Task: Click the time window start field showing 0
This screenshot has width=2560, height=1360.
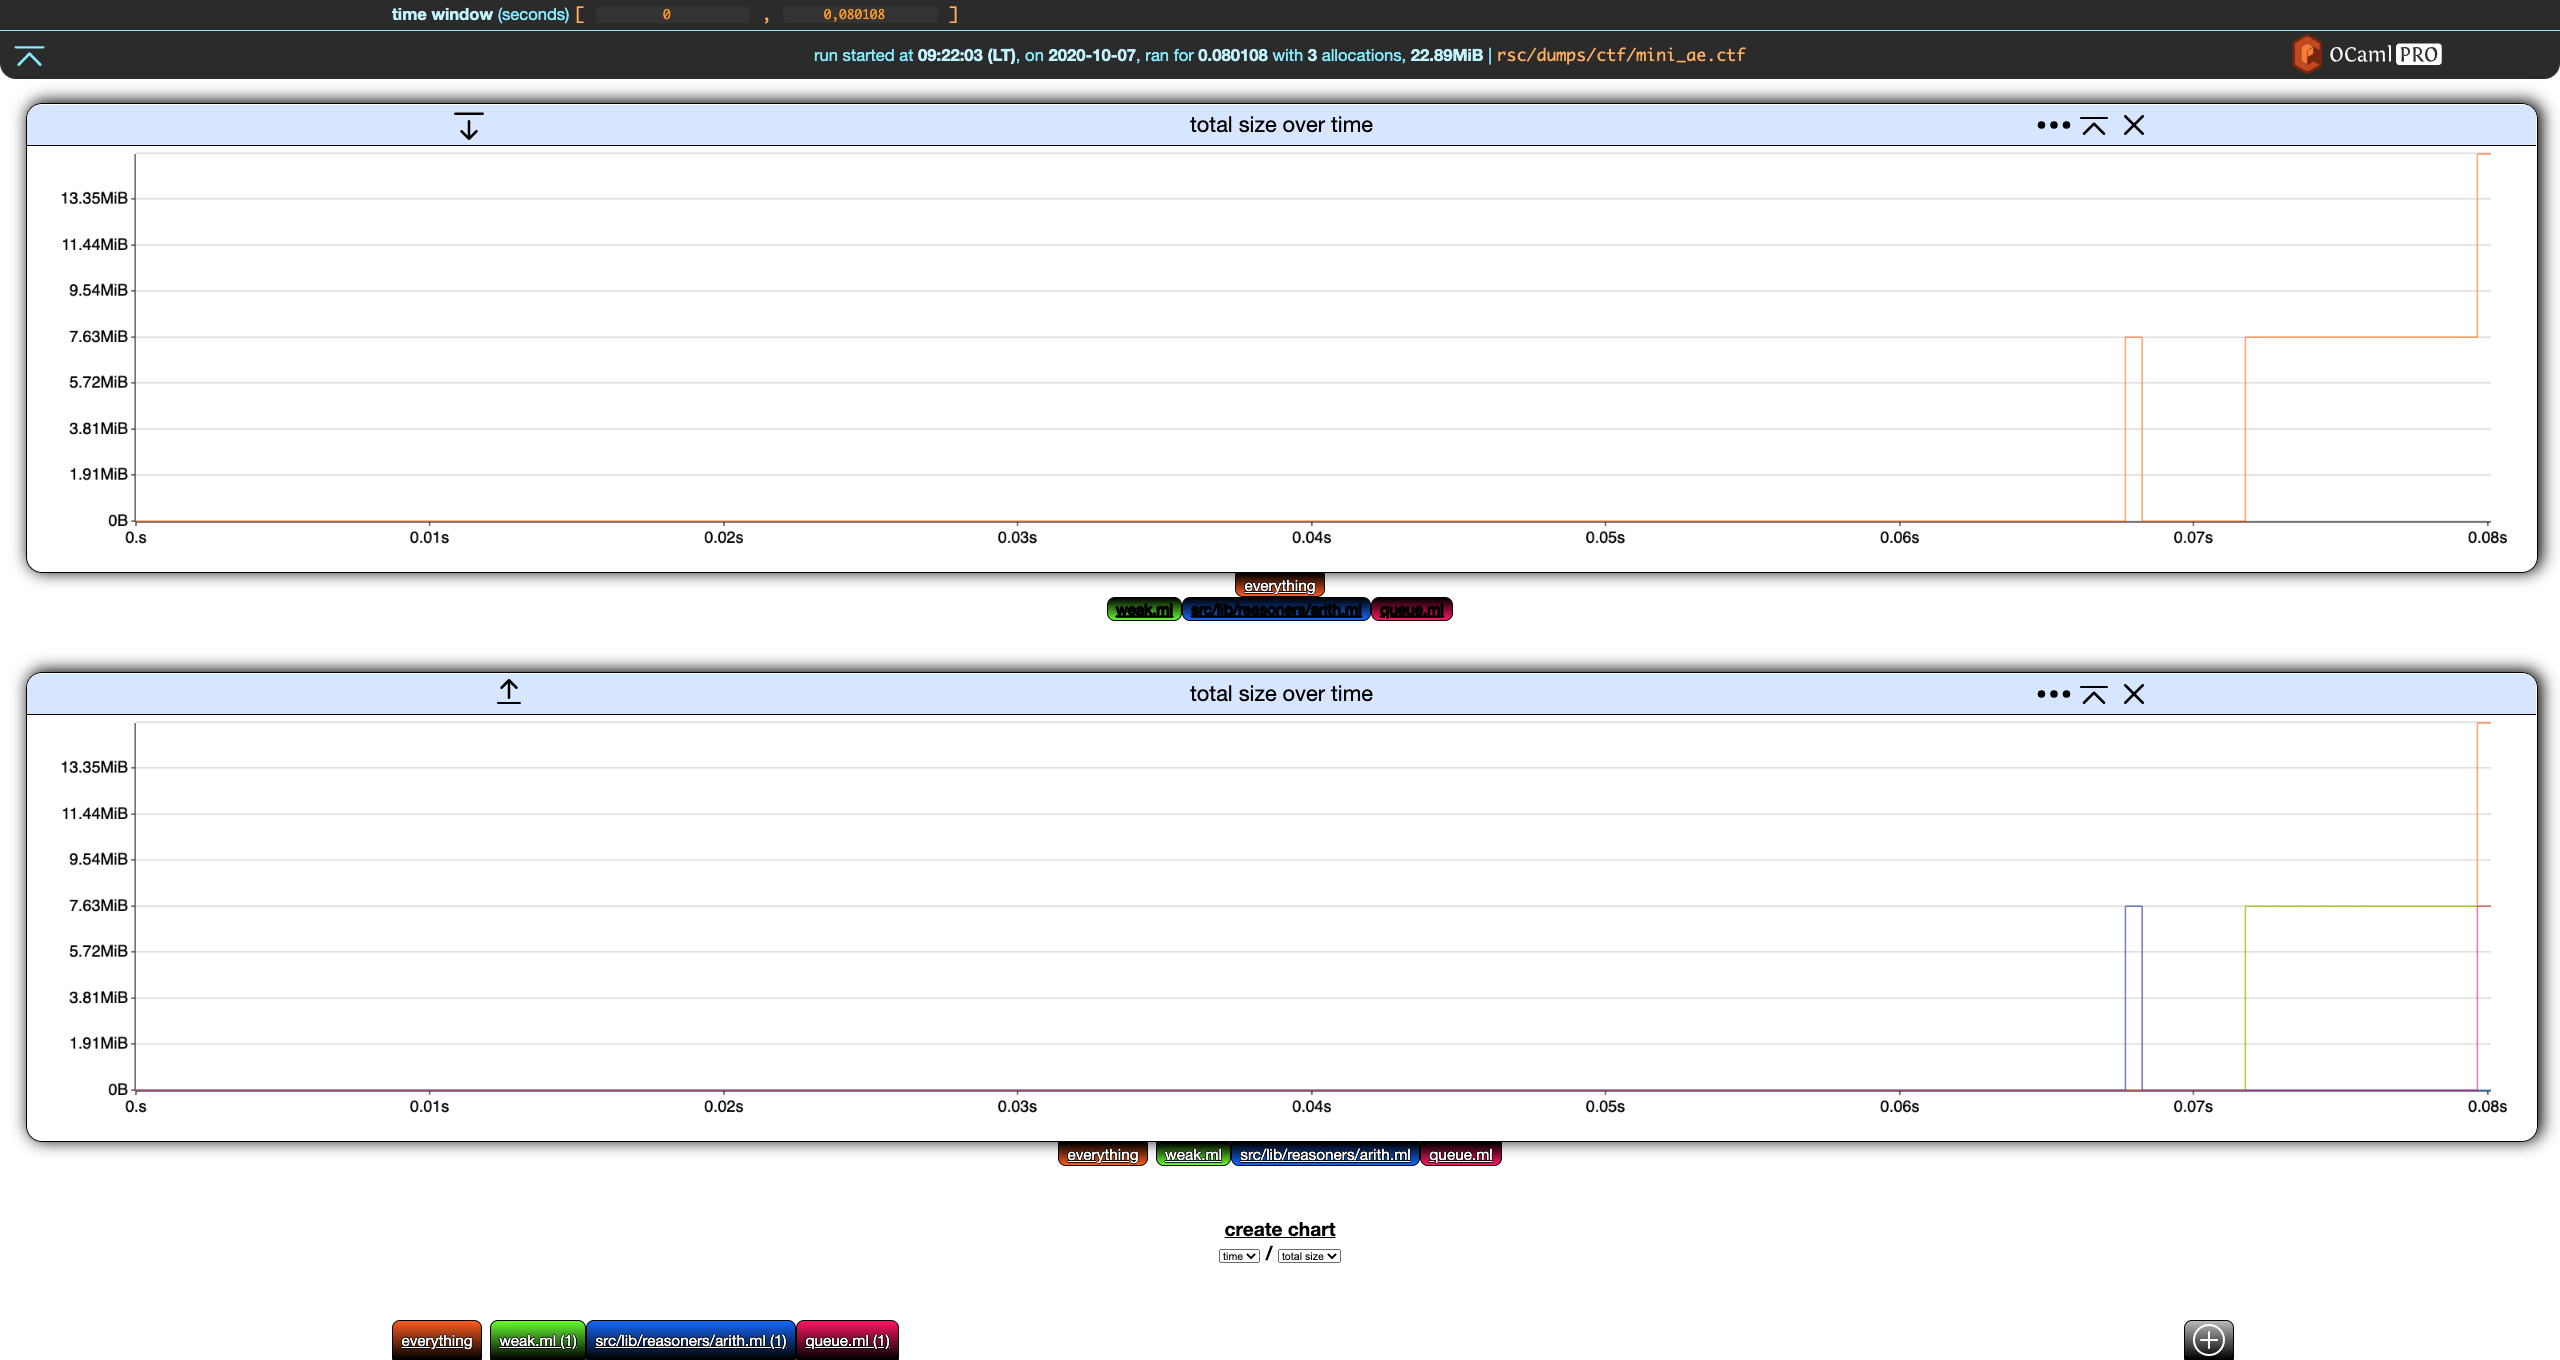Action: pyautogui.click(x=672, y=14)
